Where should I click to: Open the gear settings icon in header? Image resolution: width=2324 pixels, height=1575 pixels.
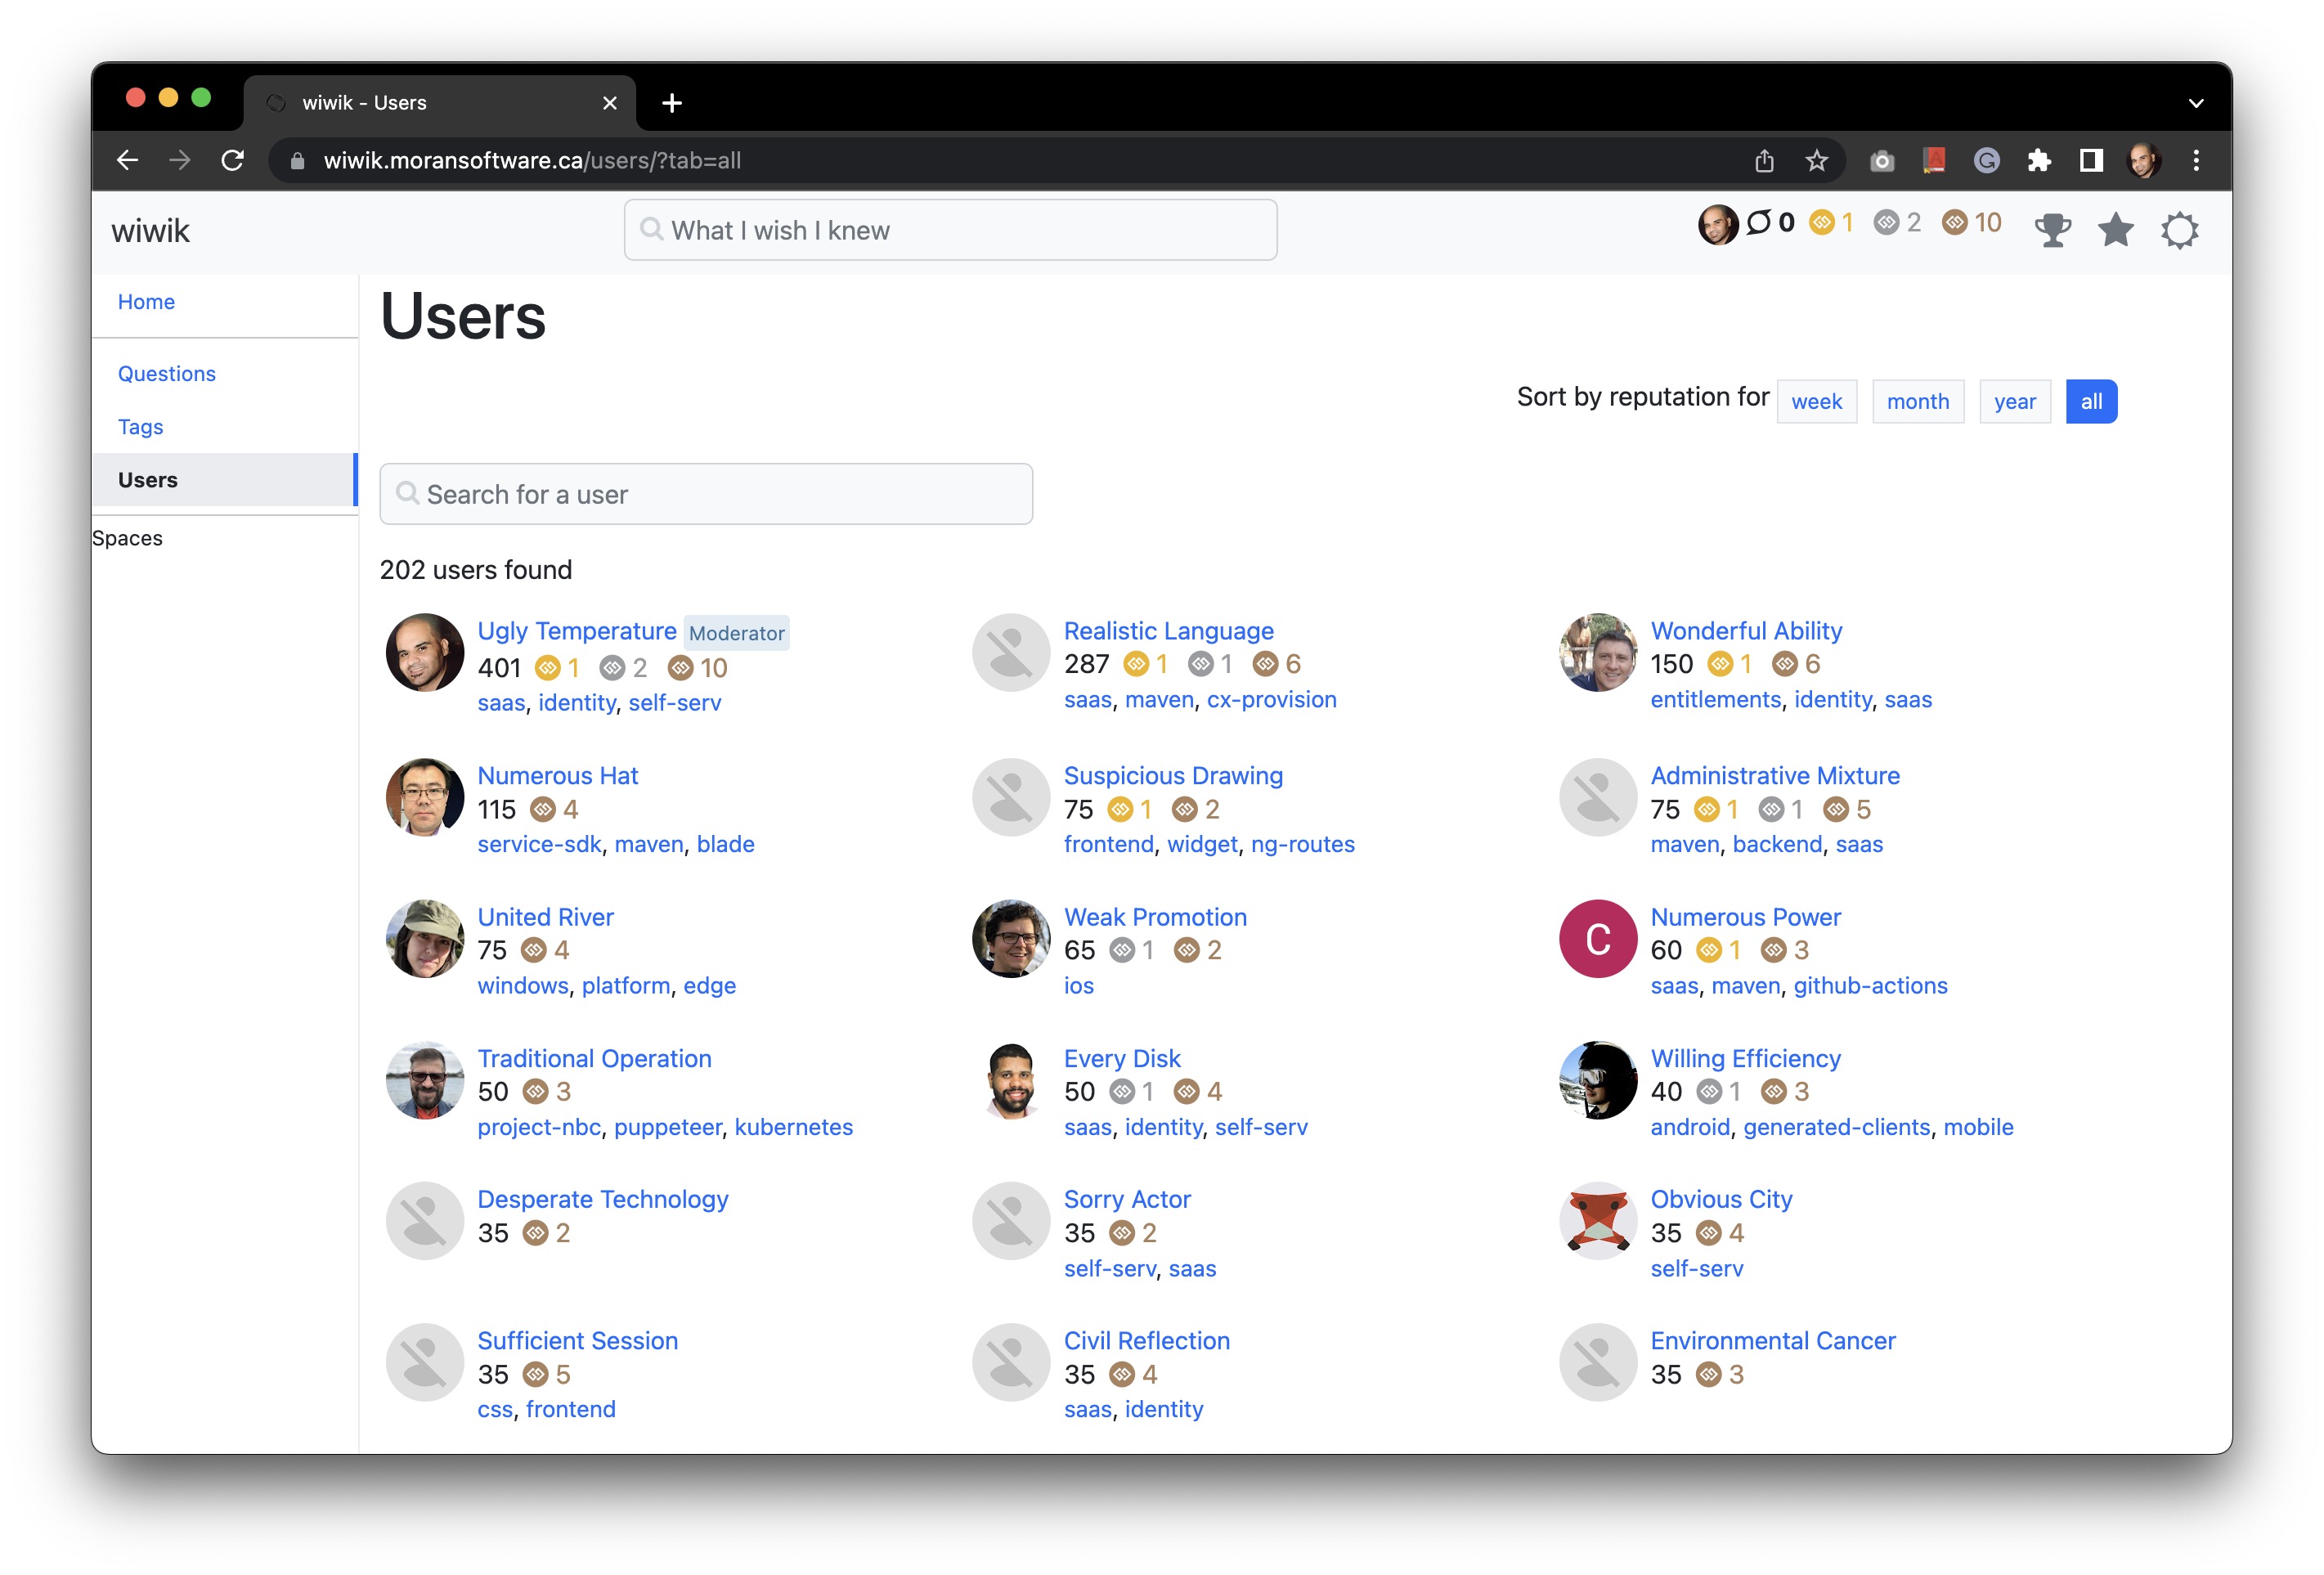tap(2179, 231)
